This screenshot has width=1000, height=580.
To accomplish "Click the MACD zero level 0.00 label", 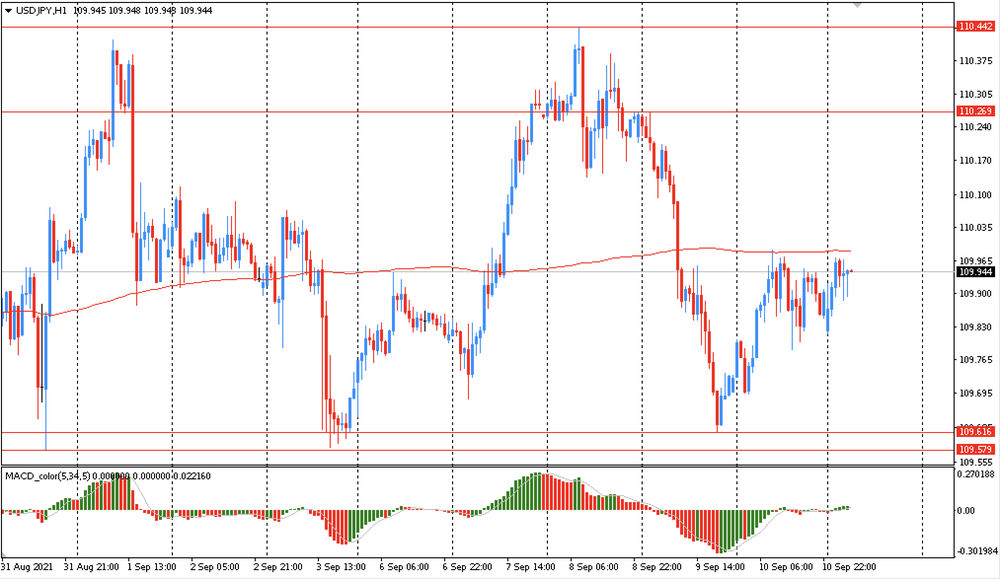I will coord(967,510).
